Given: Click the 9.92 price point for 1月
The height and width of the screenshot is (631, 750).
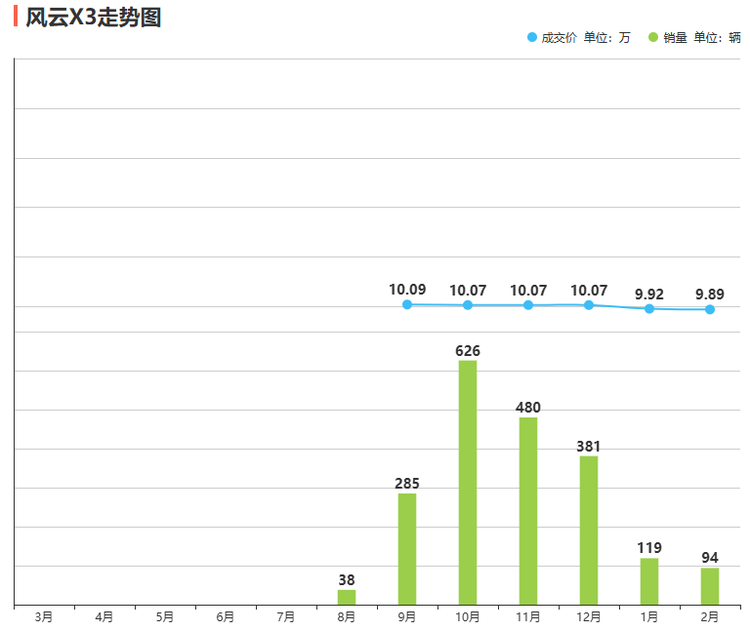Looking at the screenshot, I should point(649,309).
